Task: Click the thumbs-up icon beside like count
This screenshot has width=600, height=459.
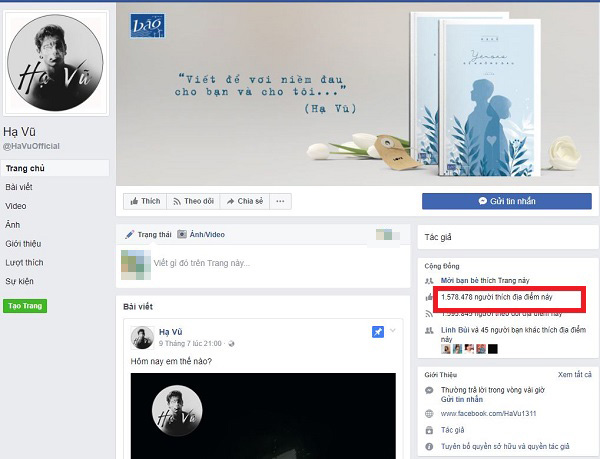Action: (x=429, y=297)
